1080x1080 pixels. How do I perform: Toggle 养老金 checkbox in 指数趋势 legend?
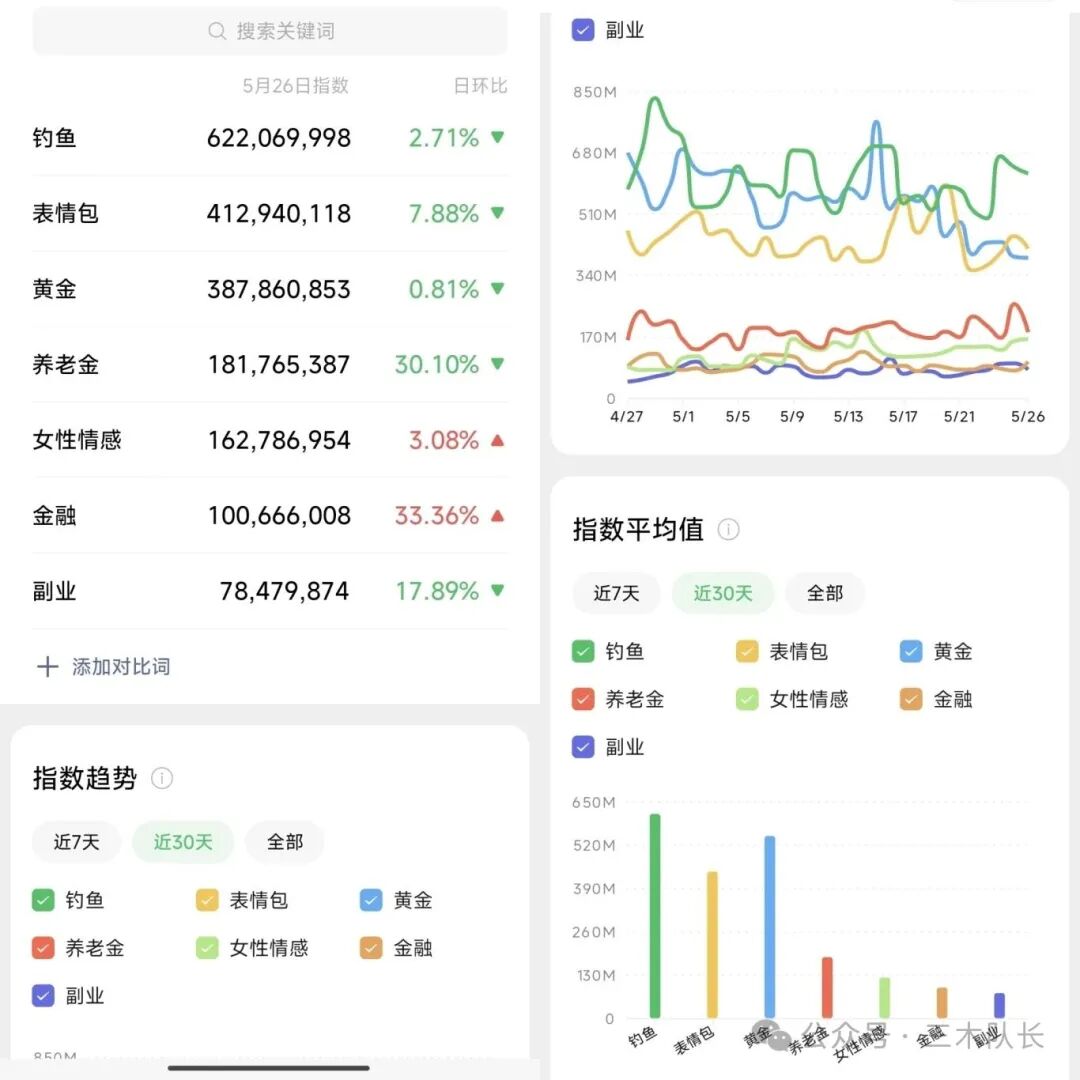(x=43, y=948)
